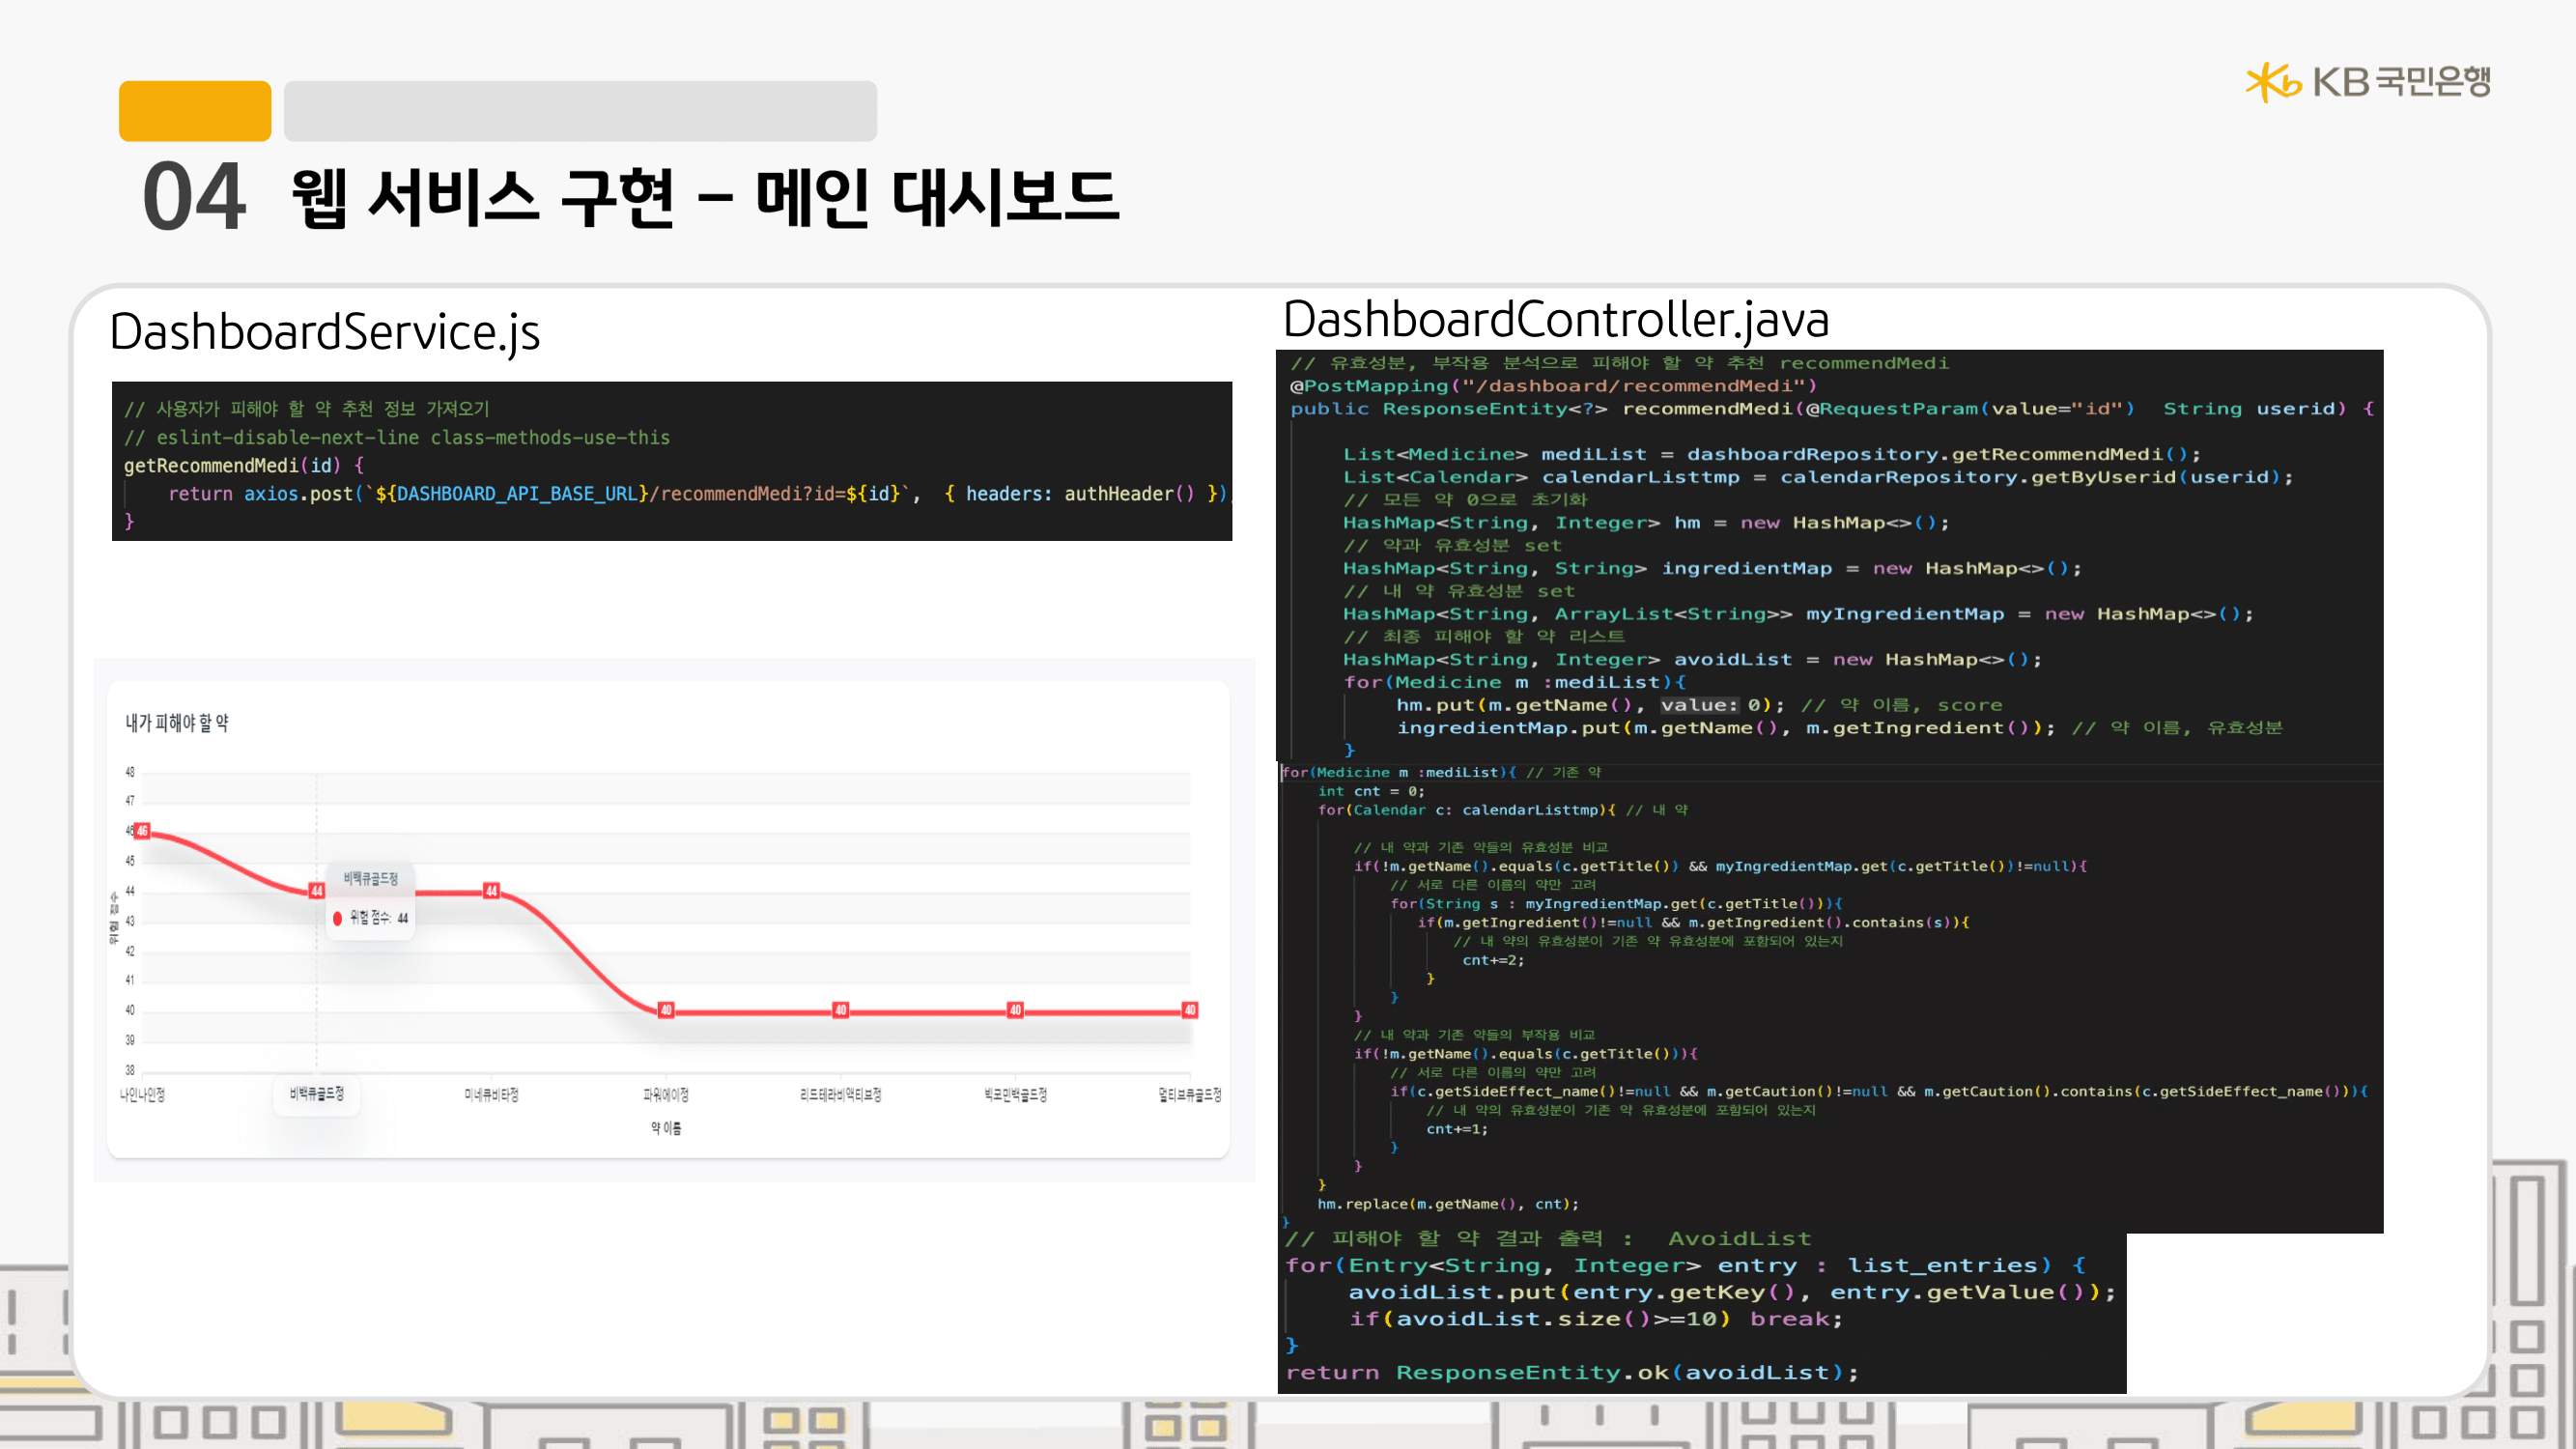Click the KB 국민은행 logo
Viewport: 2576px width, 1449px height.
click(x=2366, y=81)
